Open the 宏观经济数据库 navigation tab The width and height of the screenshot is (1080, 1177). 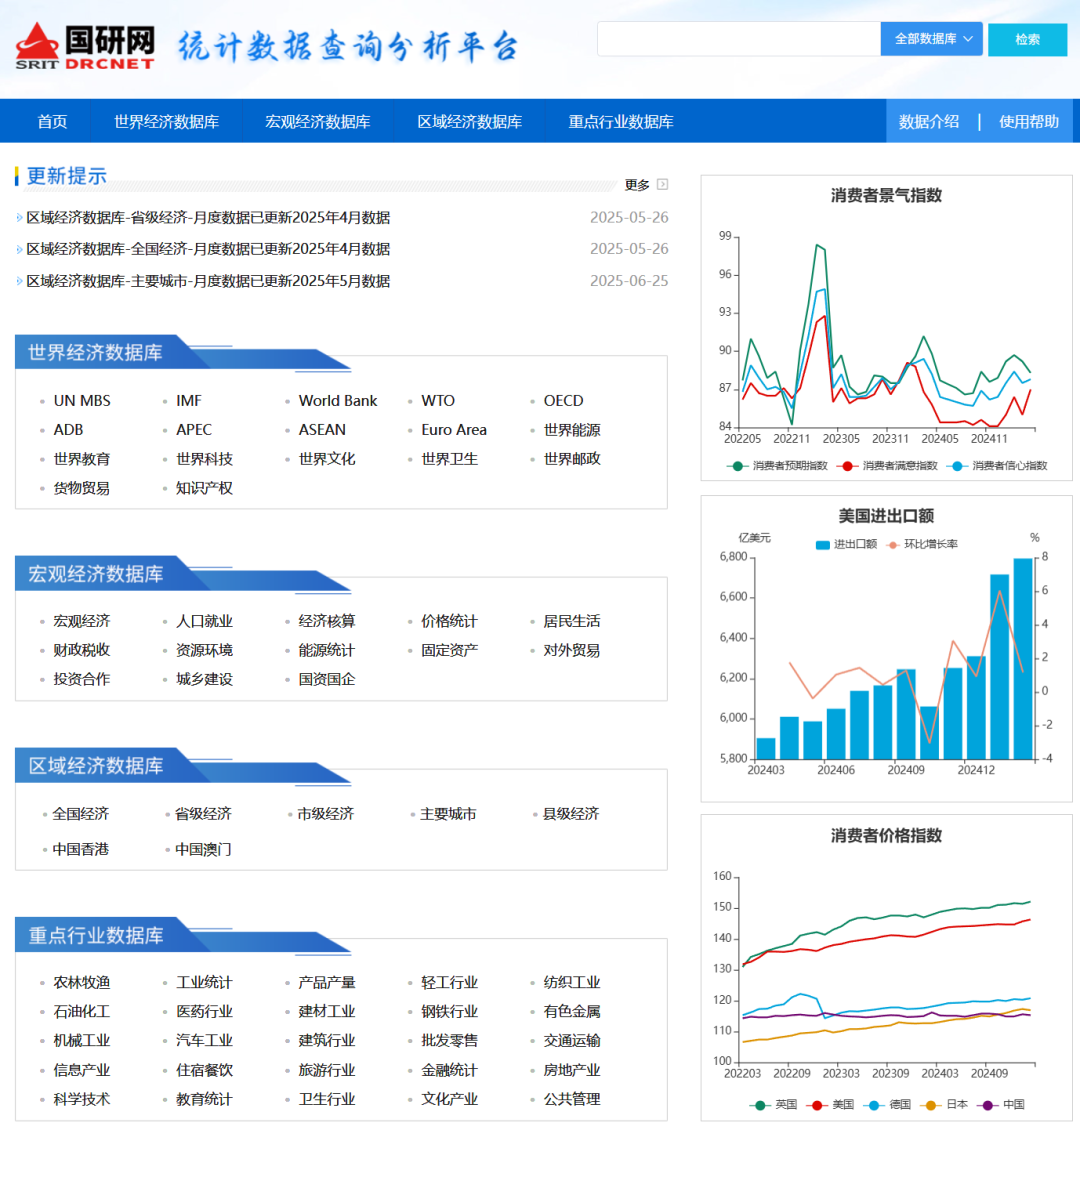[x=317, y=122]
